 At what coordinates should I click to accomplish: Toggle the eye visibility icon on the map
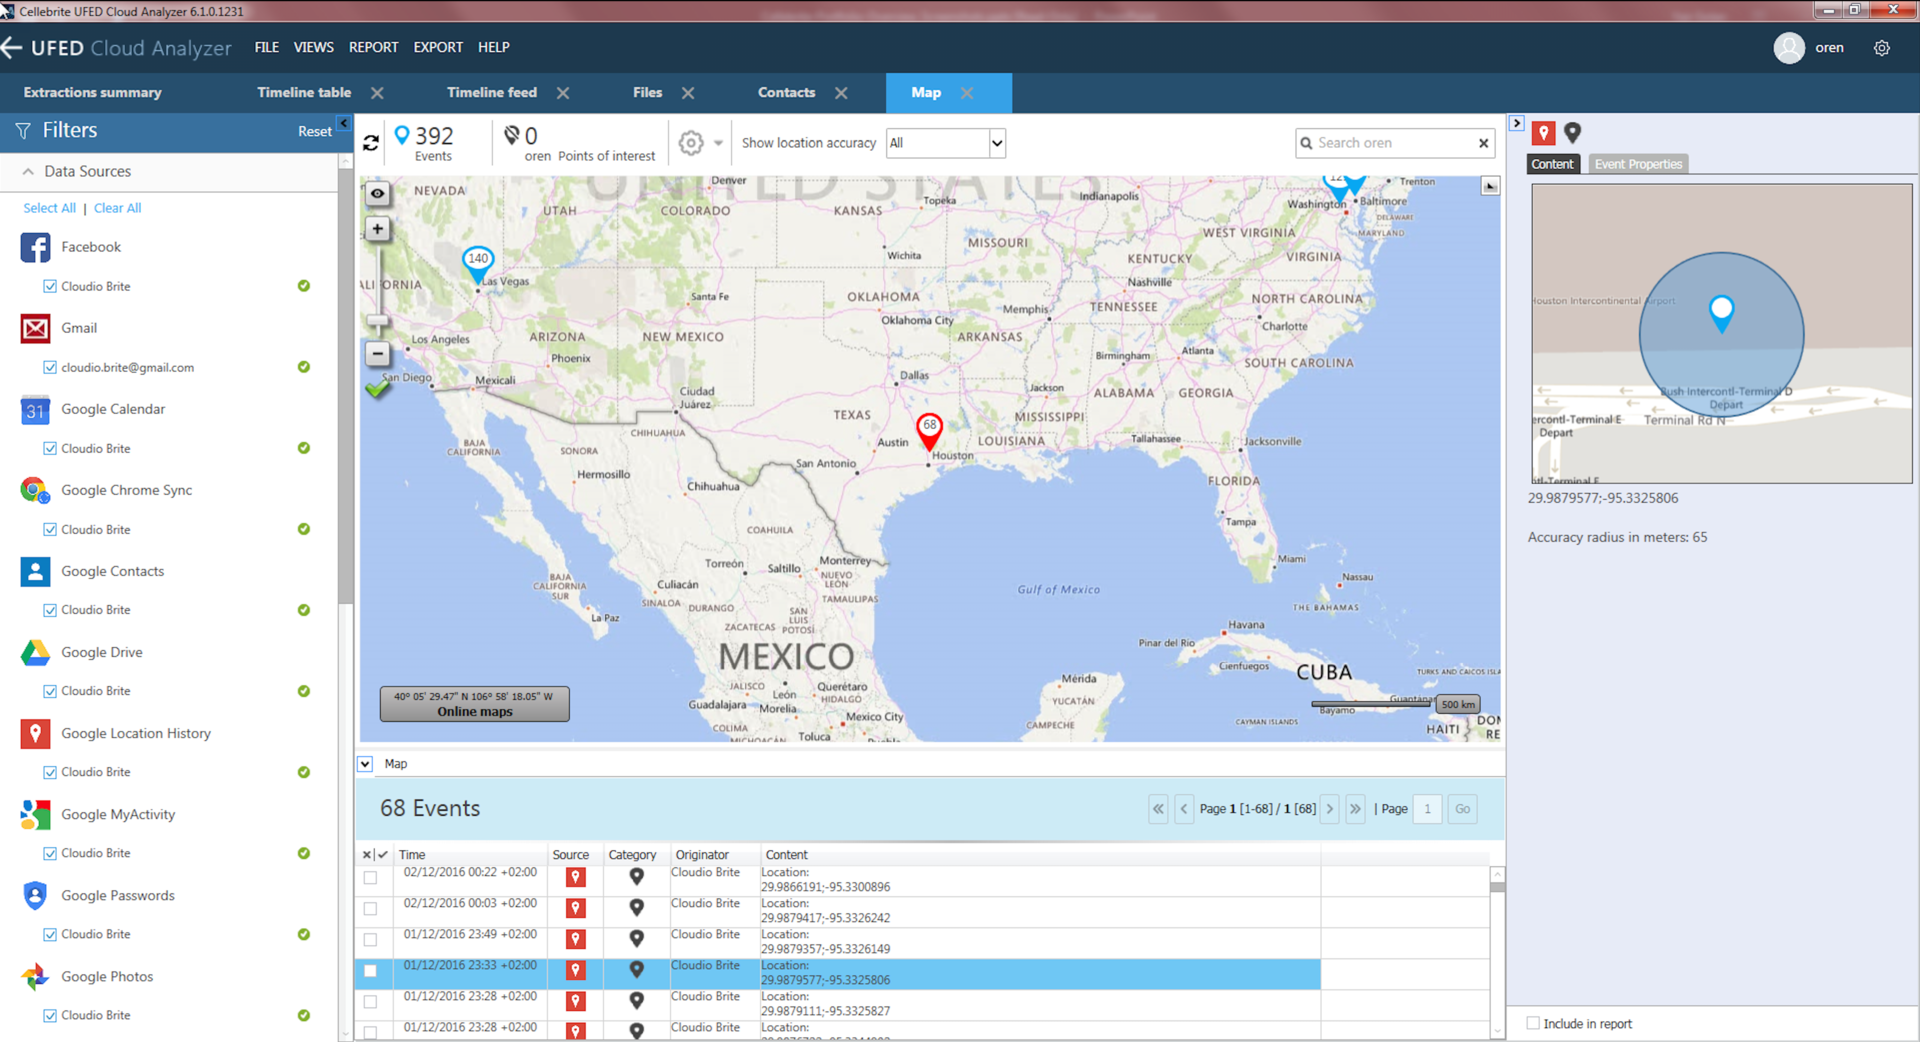point(377,194)
